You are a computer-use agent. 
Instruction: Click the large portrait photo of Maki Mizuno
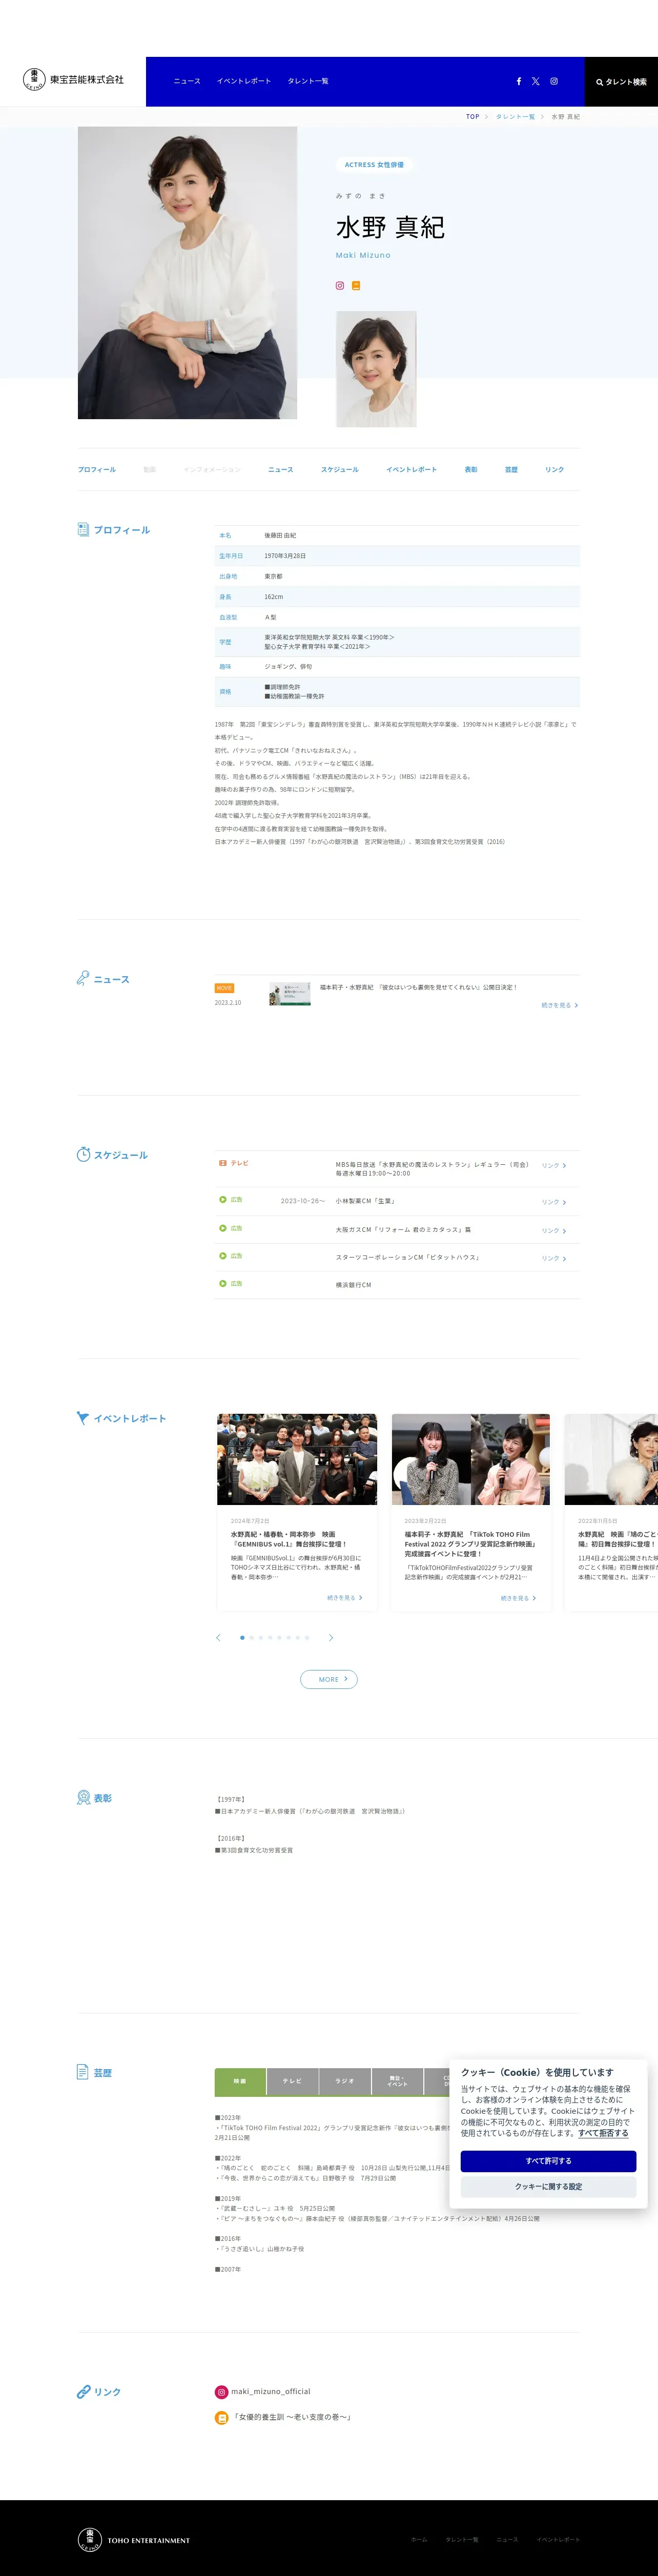[x=187, y=272]
